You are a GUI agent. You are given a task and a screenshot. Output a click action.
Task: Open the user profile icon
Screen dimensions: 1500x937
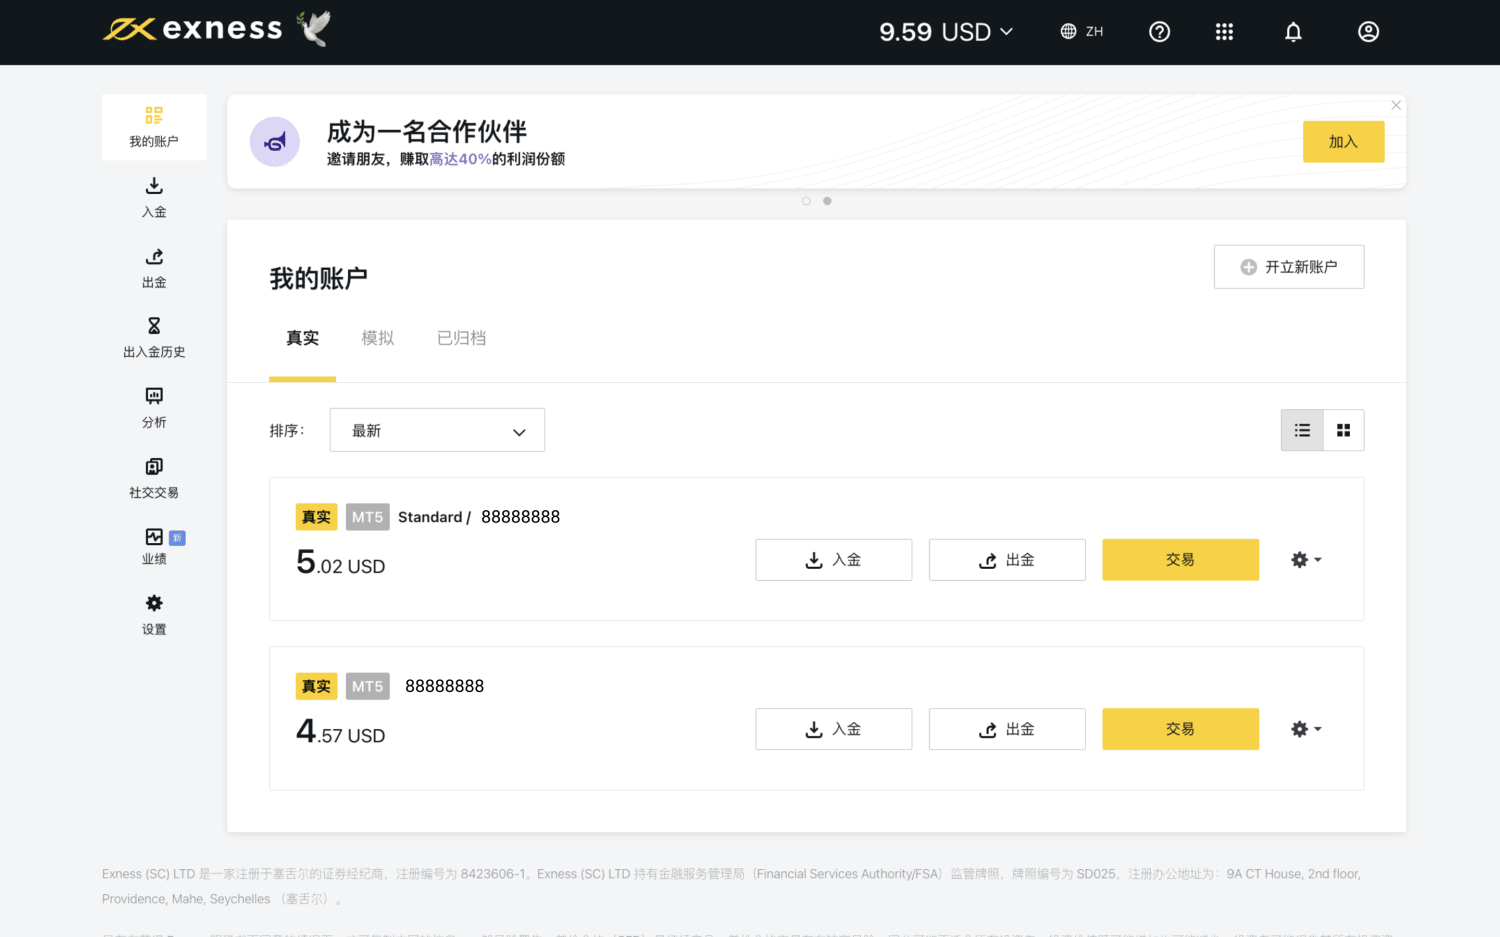[x=1368, y=32]
